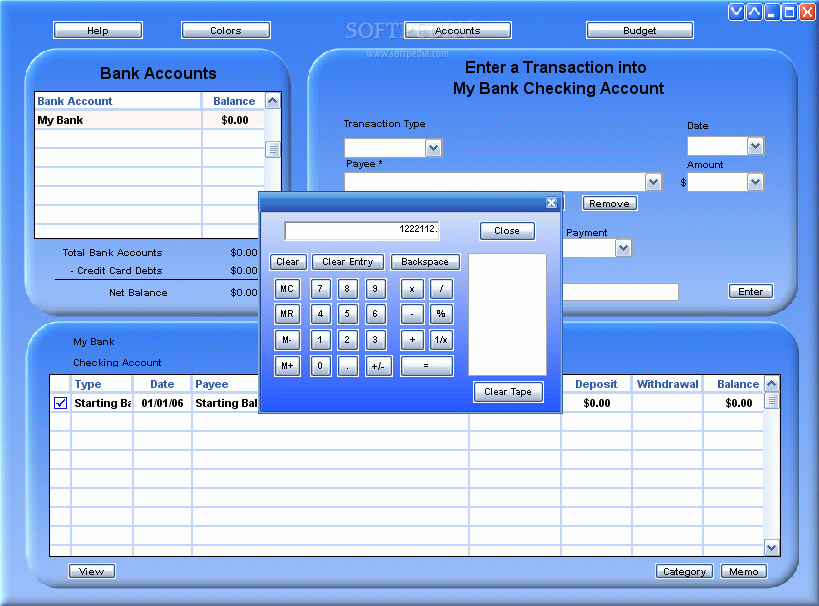The width and height of the screenshot is (819, 606).
Task: Open the Amount dropdown arrow
Action: (x=755, y=182)
